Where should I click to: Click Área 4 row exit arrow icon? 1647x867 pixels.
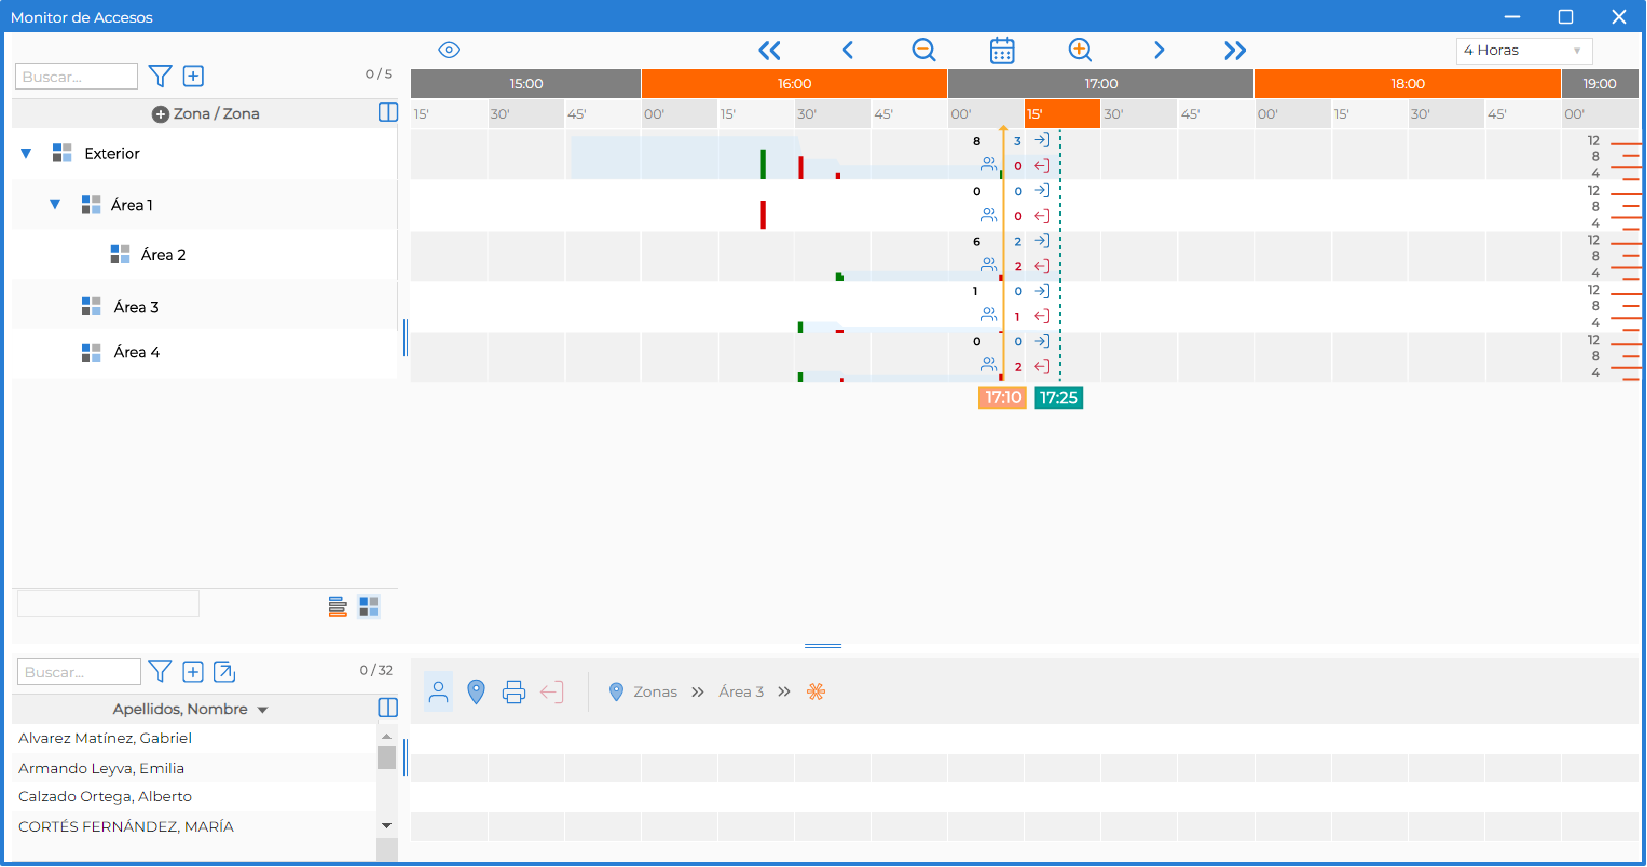1041,366
